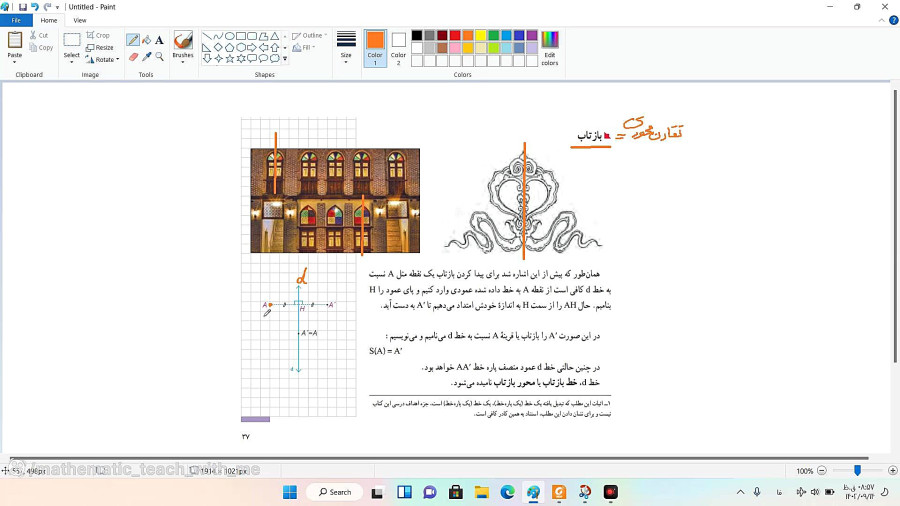Viewport: 900px width, 506px height.
Task: Click the zoom in plus button
Action: click(x=893, y=470)
